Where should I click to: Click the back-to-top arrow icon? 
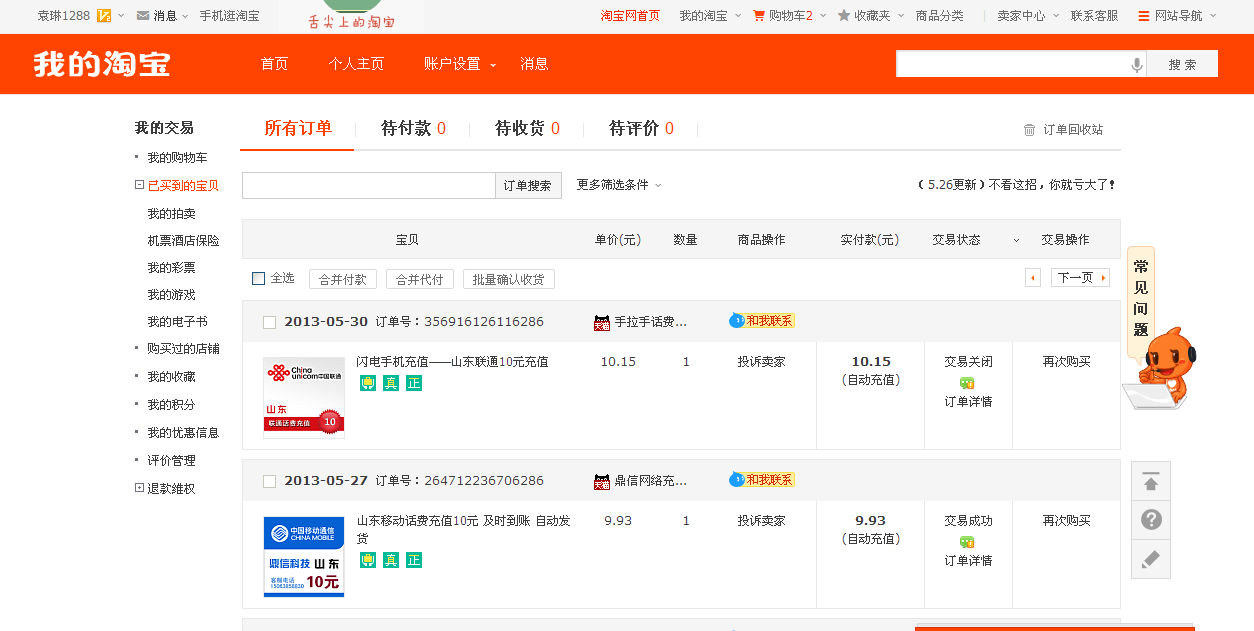pos(1150,482)
